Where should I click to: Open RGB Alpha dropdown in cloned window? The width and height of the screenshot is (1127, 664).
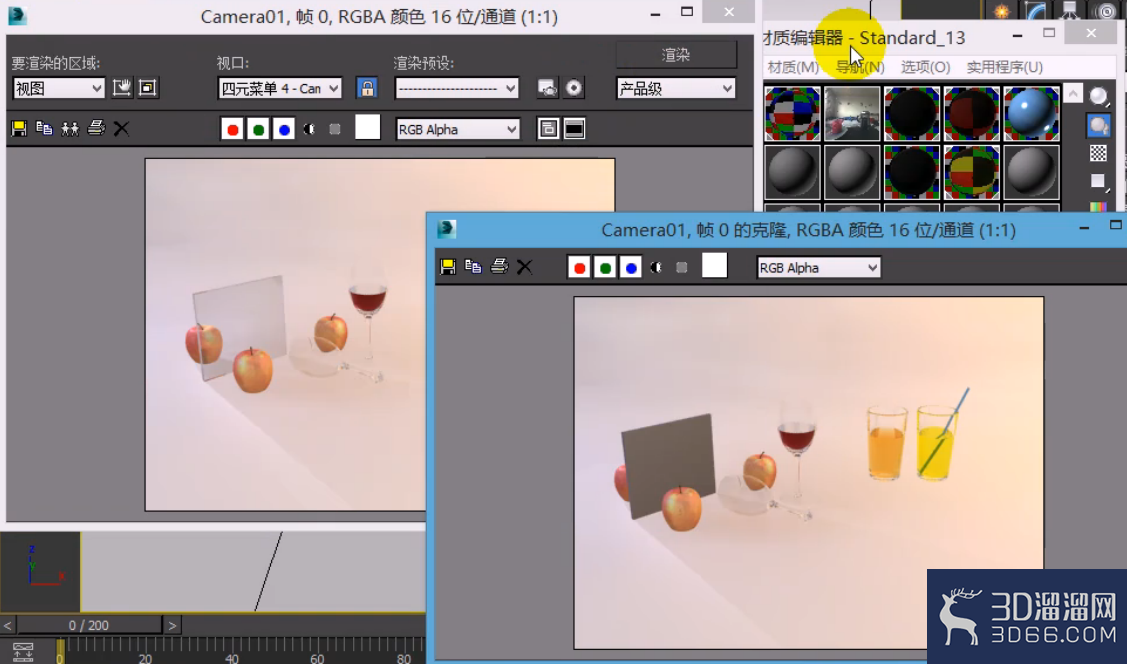819,268
